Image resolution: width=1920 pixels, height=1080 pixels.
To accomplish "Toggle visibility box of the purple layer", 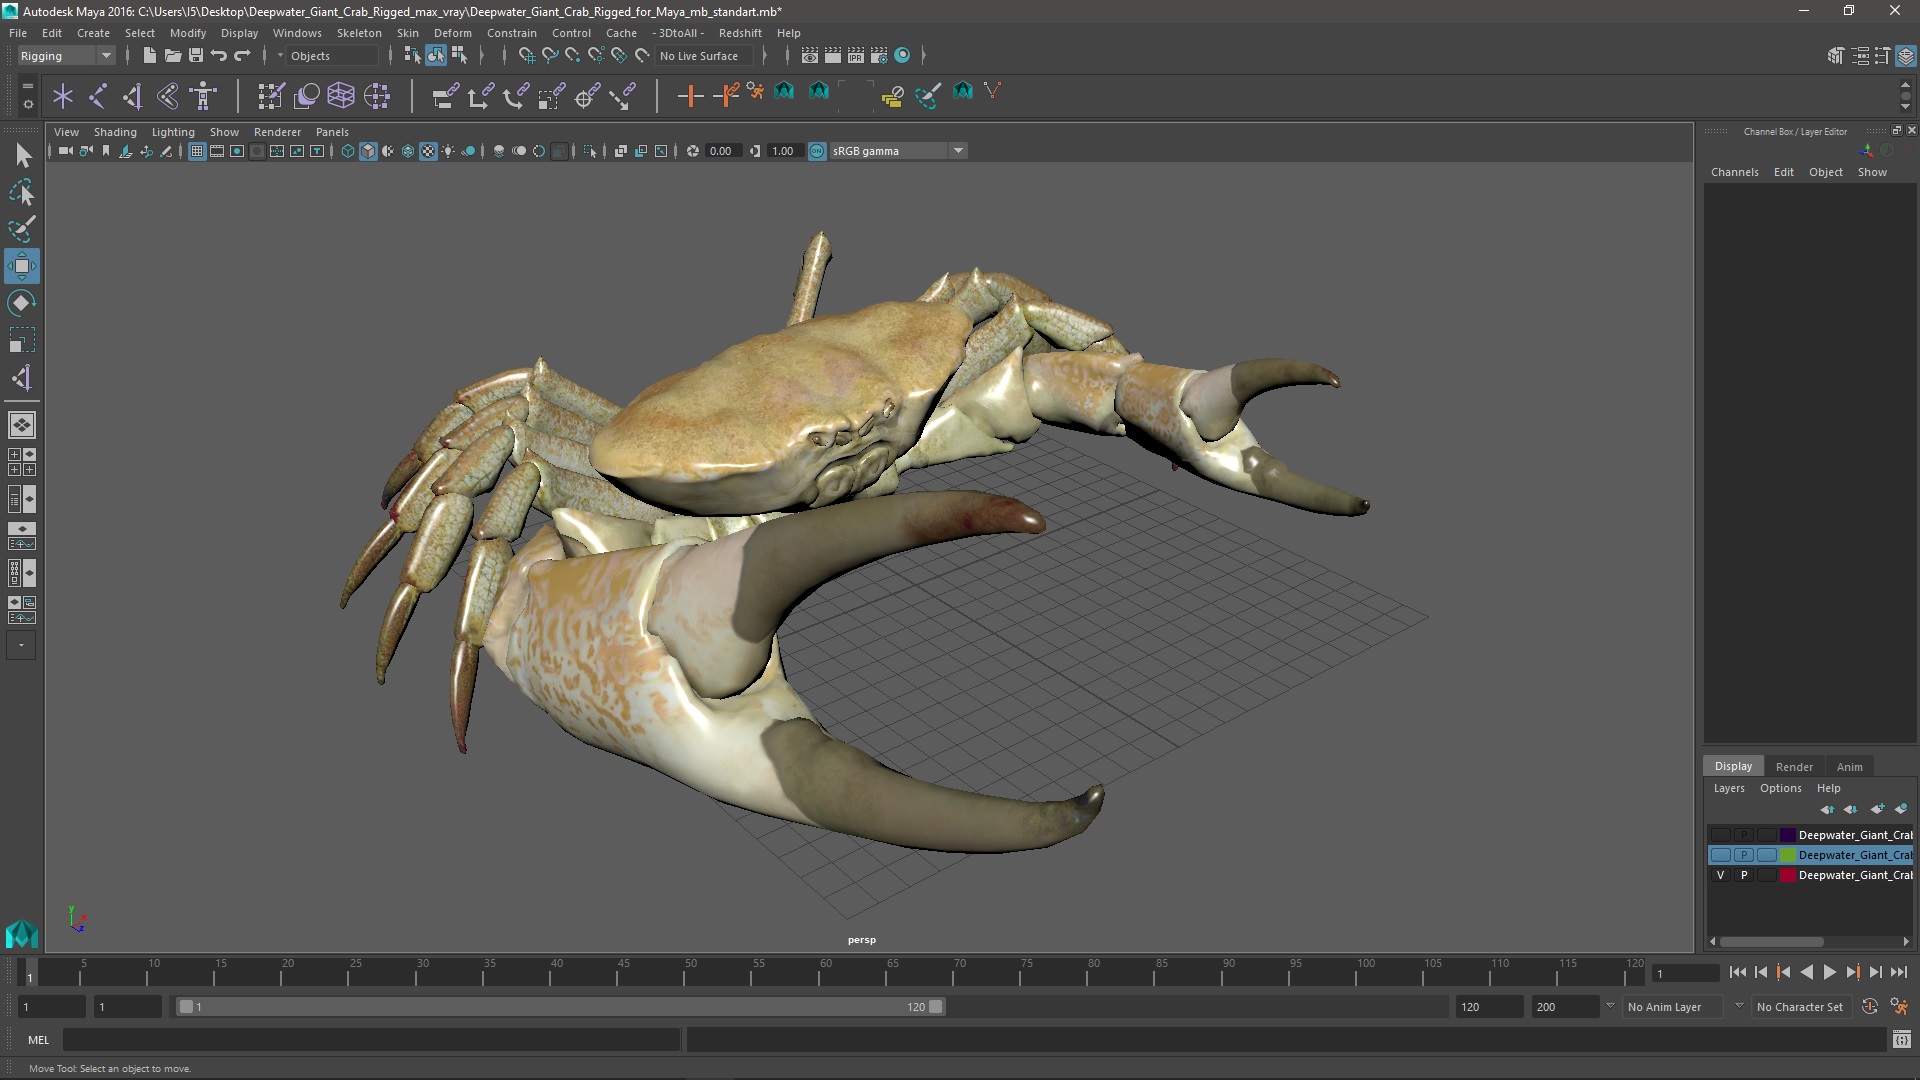I will click(1720, 835).
